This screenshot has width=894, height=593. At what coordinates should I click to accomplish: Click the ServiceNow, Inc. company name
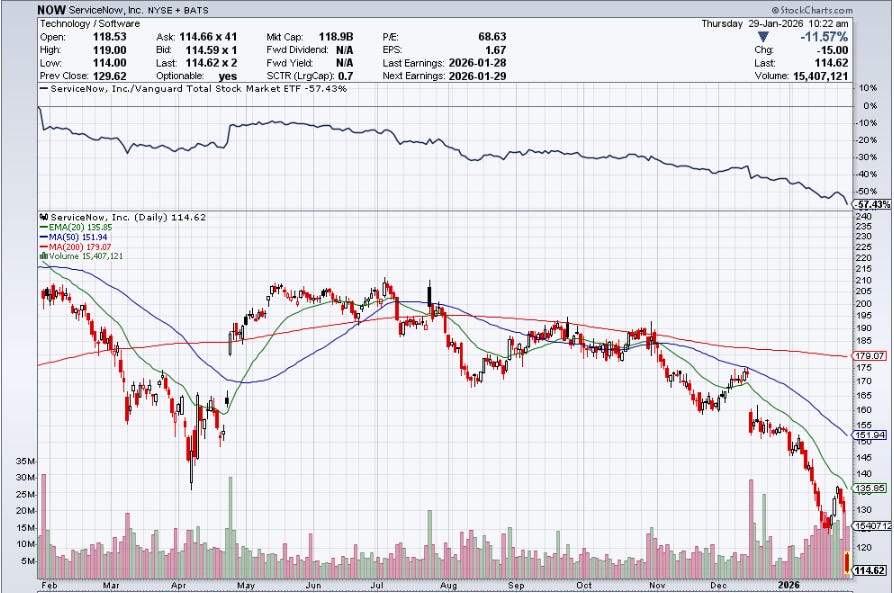tap(105, 10)
